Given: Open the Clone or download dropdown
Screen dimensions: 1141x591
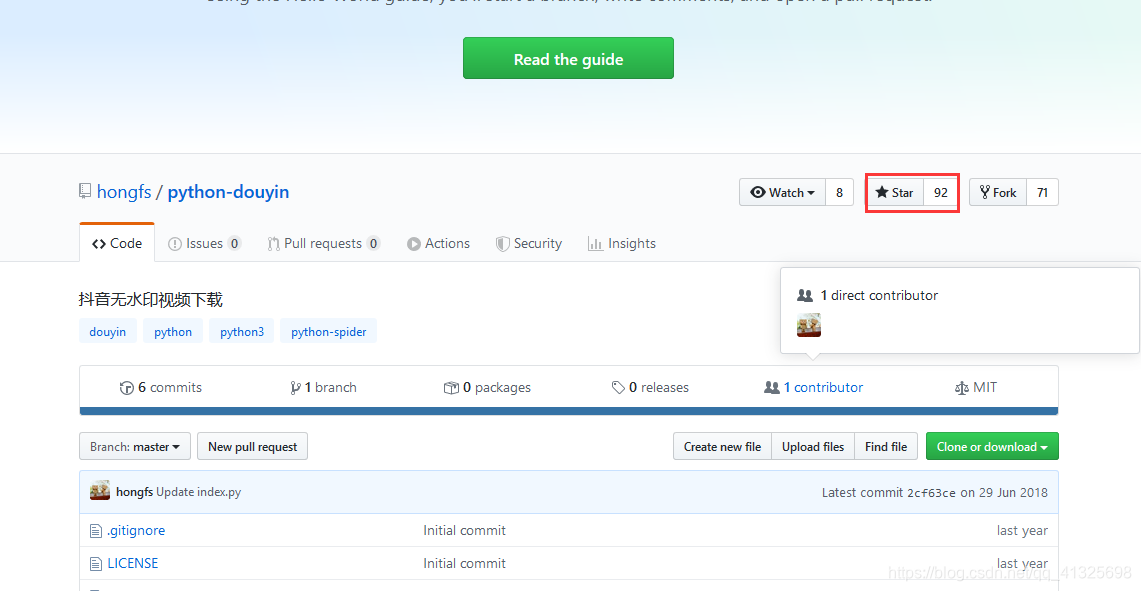Looking at the screenshot, I should click(x=992, y=446).
